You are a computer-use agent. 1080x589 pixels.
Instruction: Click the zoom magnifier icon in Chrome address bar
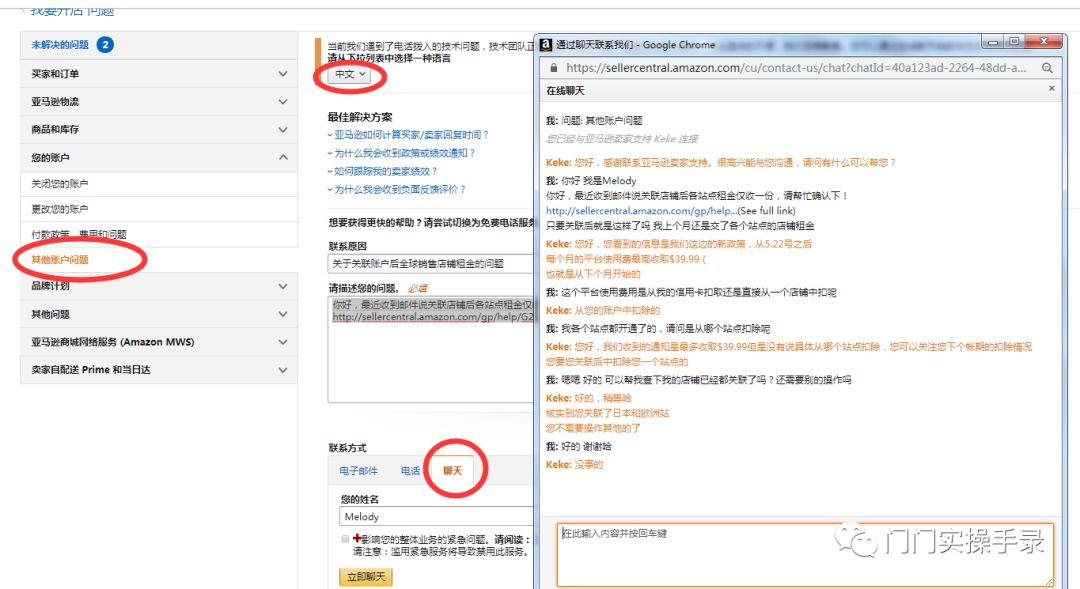point(1047,68)
